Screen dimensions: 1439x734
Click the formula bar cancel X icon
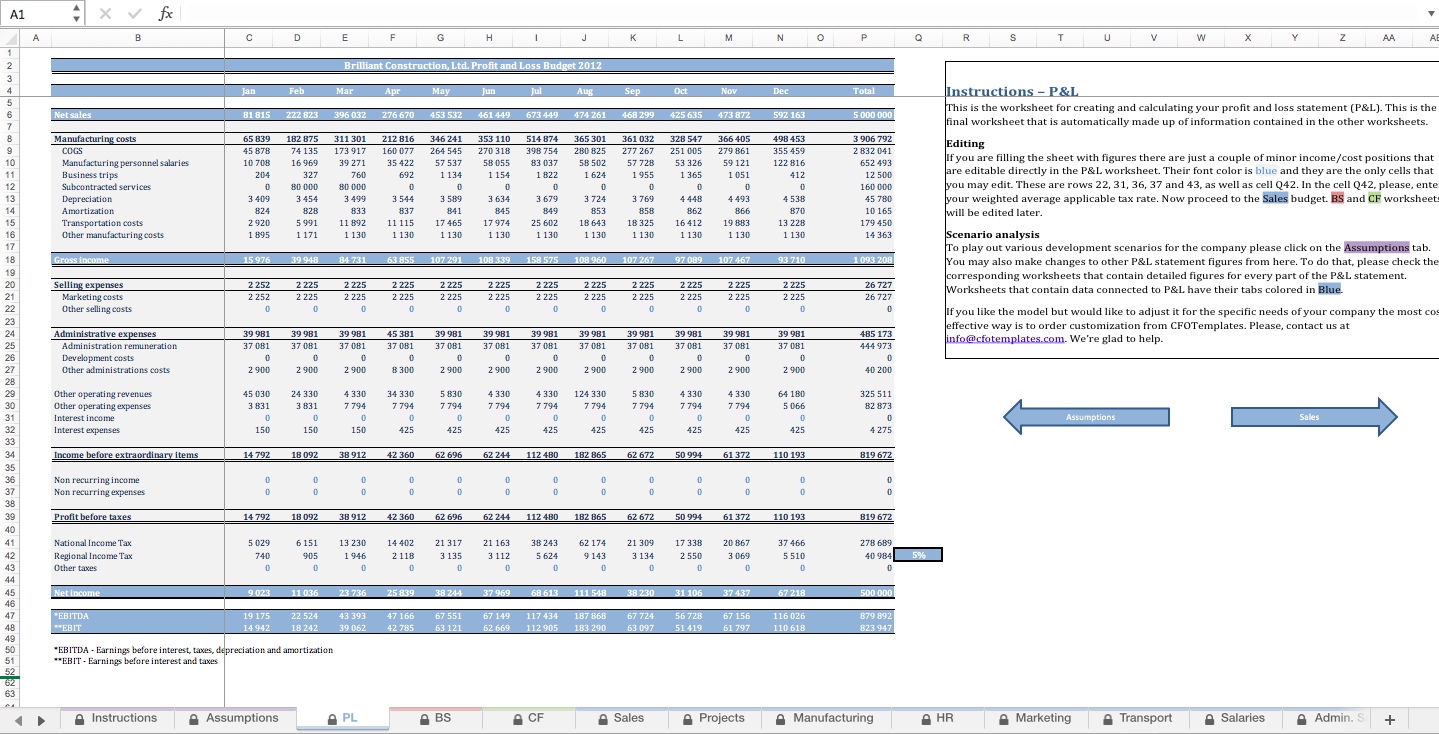[x=107, y=13]
